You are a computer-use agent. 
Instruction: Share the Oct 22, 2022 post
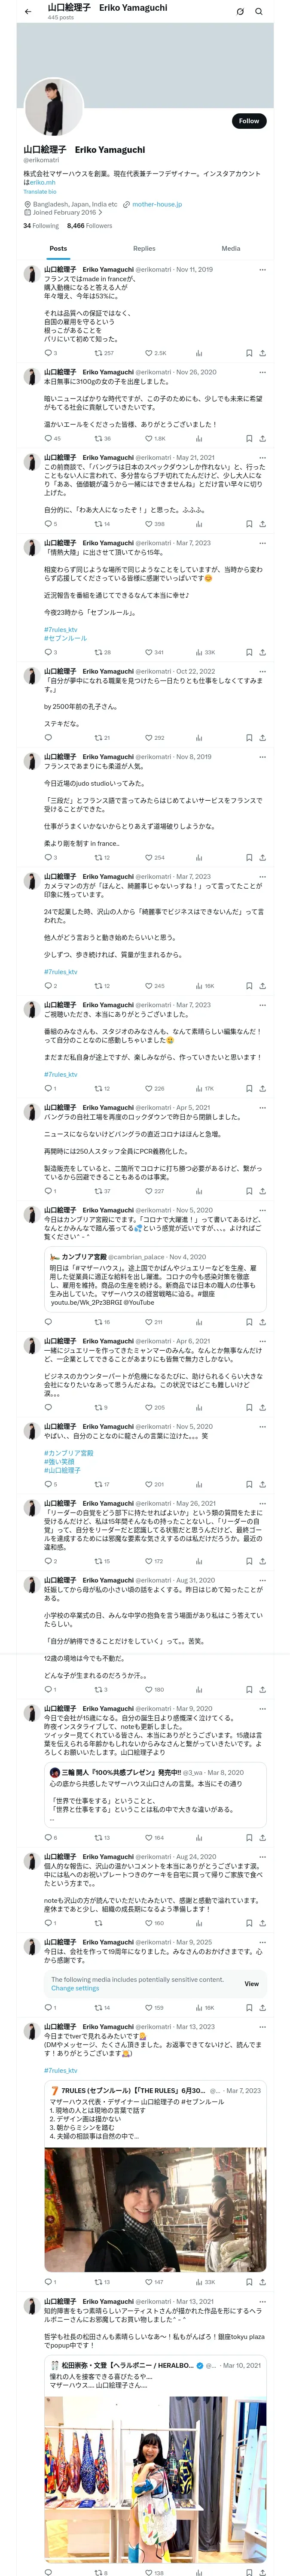(x=262, y=738)
